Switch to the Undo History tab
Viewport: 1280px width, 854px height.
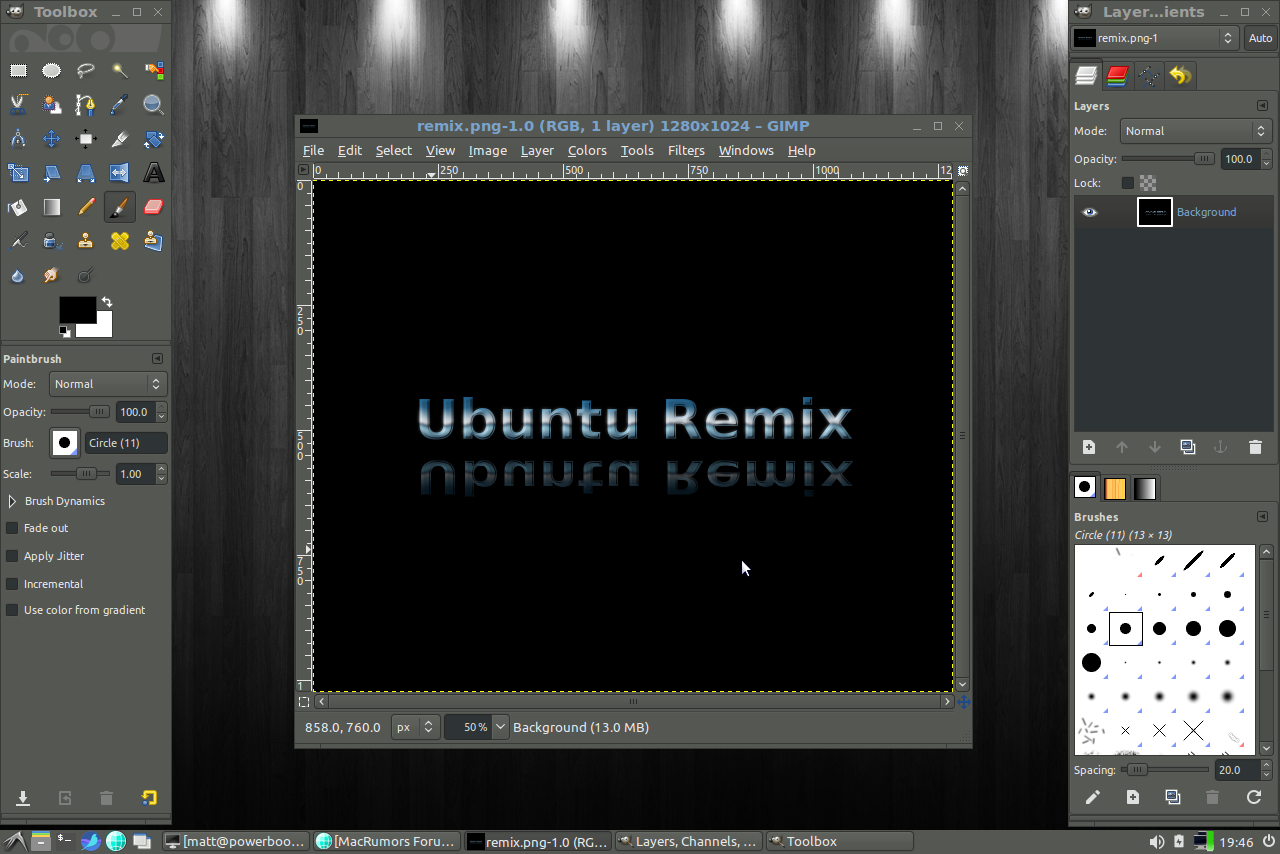(1180, 75)
